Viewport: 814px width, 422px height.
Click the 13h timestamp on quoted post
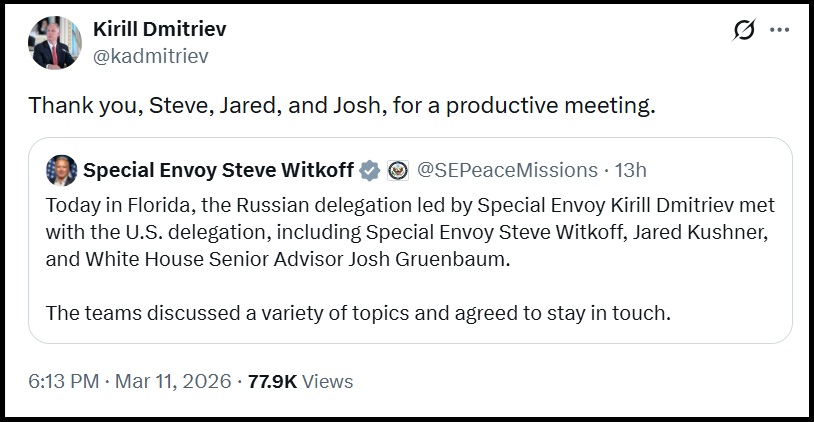631,170
